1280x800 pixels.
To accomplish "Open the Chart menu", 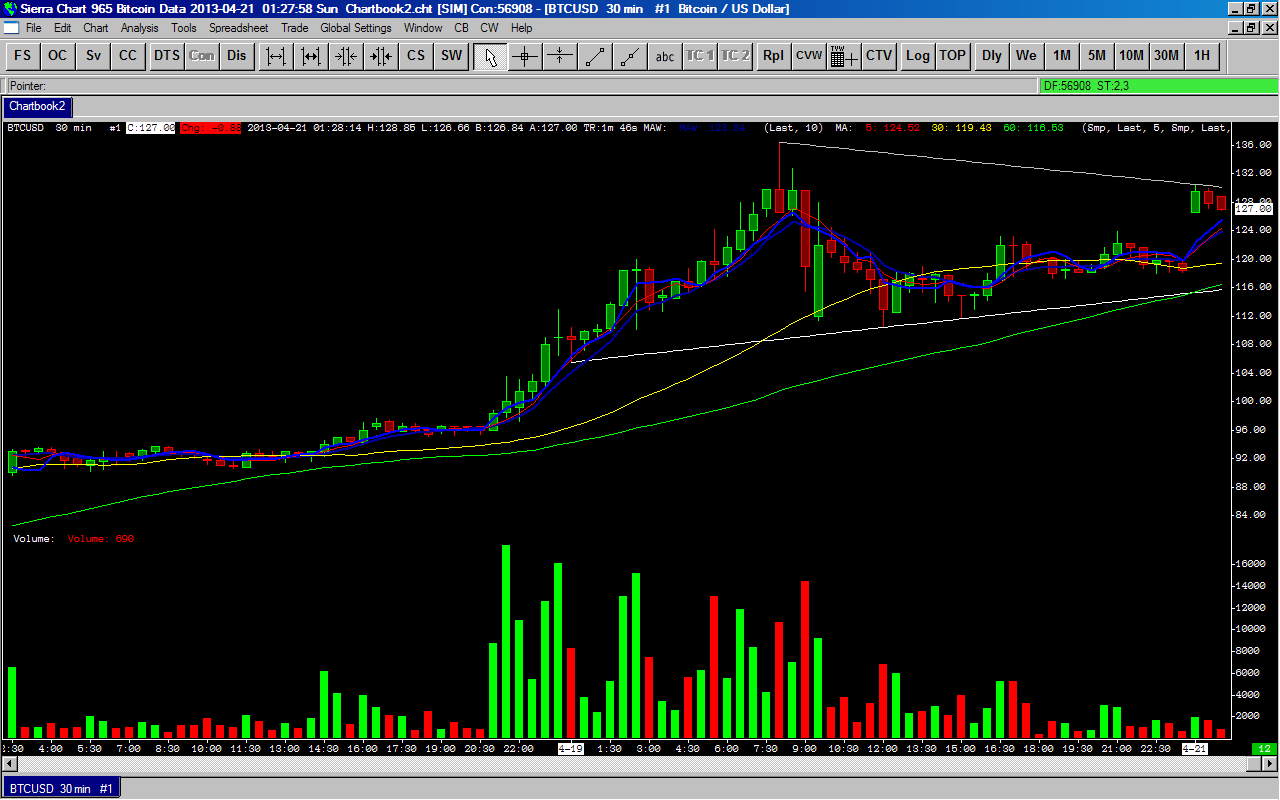I will point(96,28).
